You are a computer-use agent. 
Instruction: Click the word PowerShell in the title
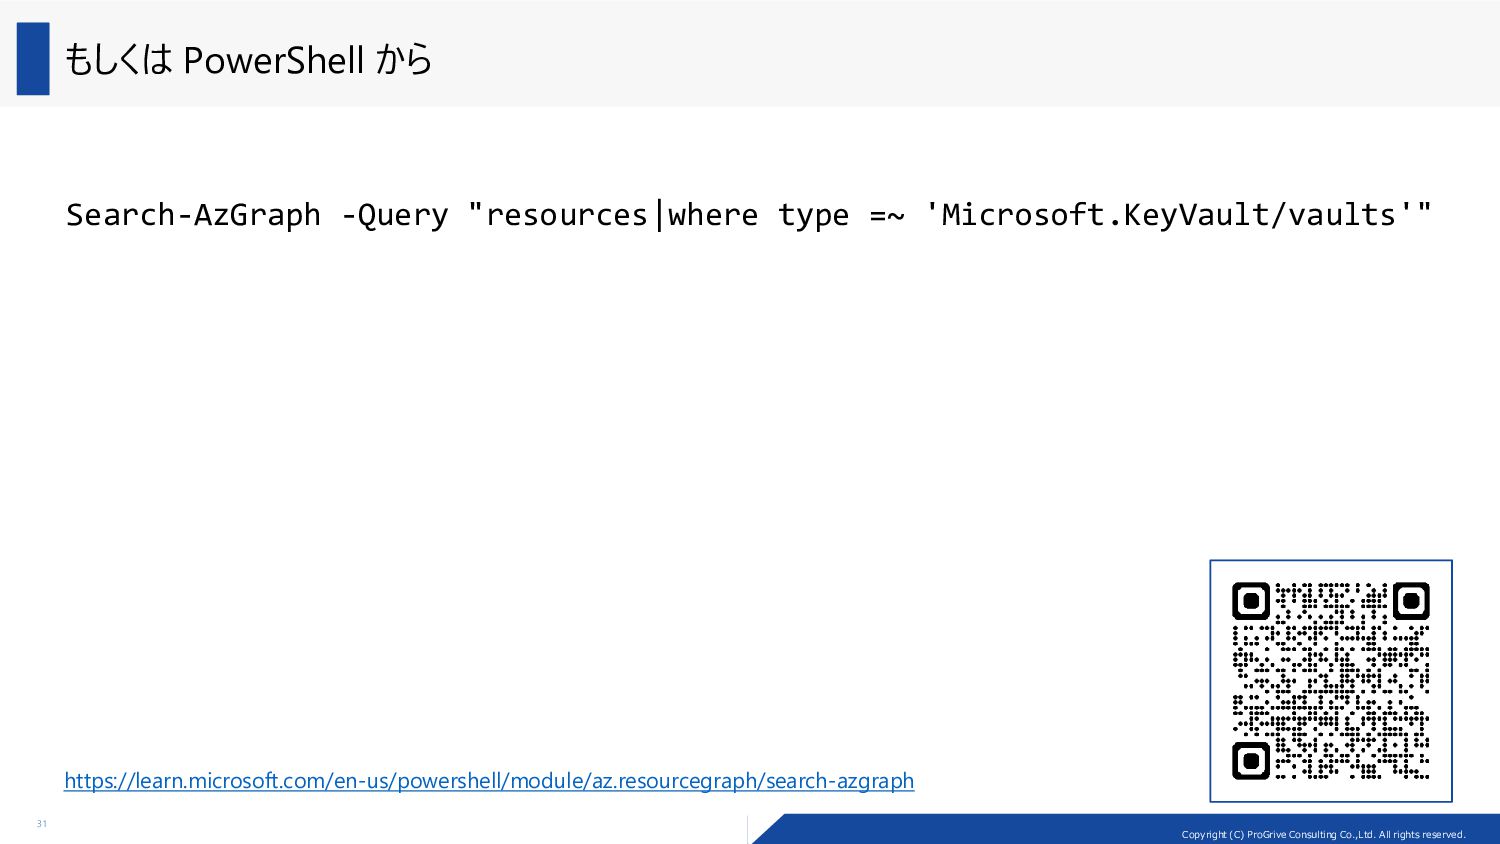(x=273, y=60)
